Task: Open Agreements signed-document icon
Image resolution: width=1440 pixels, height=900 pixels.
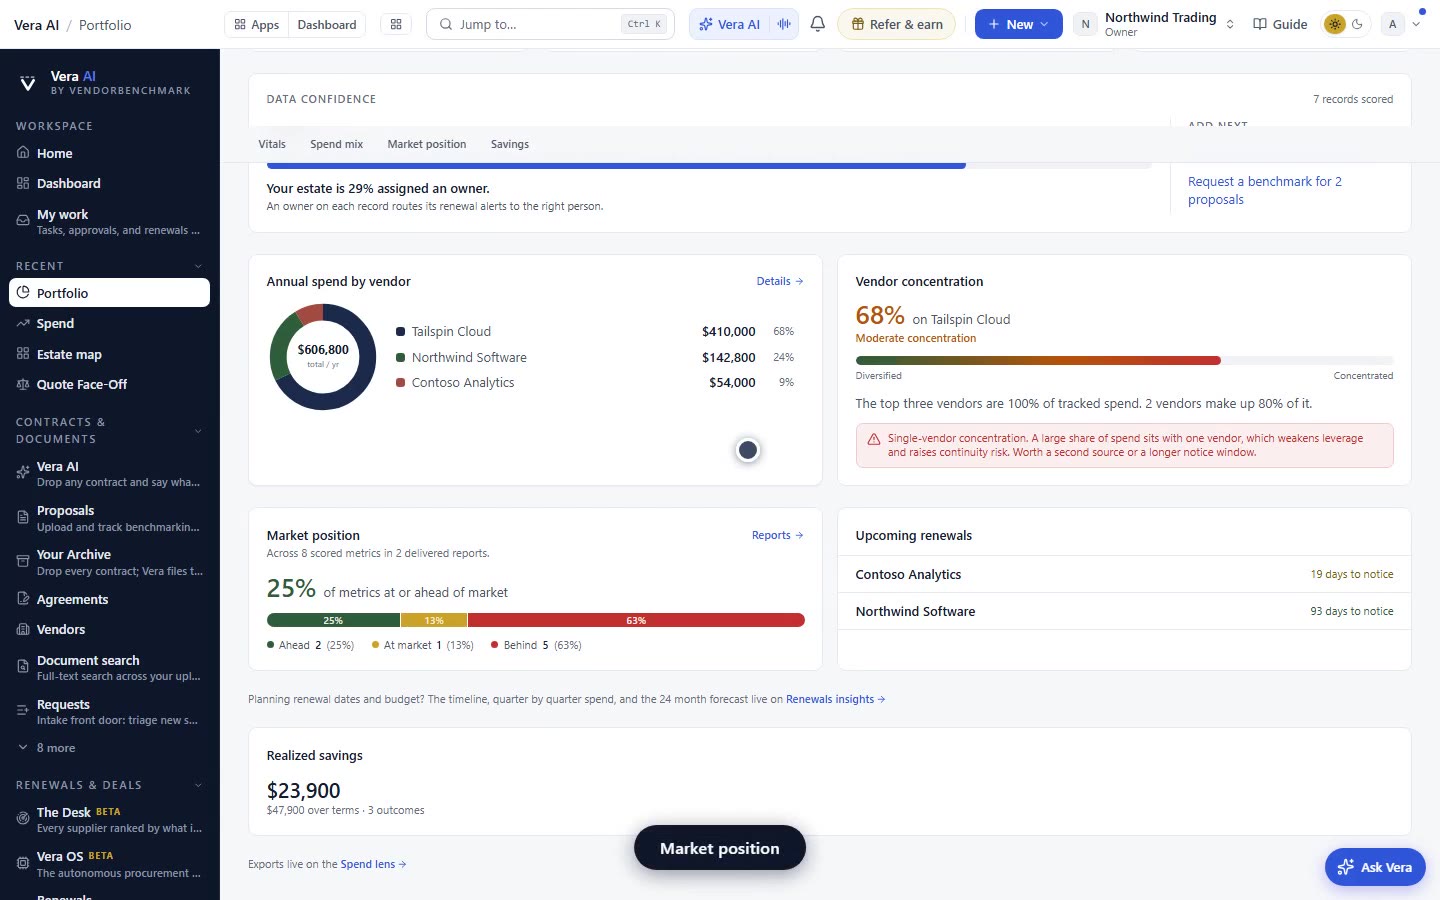Action: [23, 599]
